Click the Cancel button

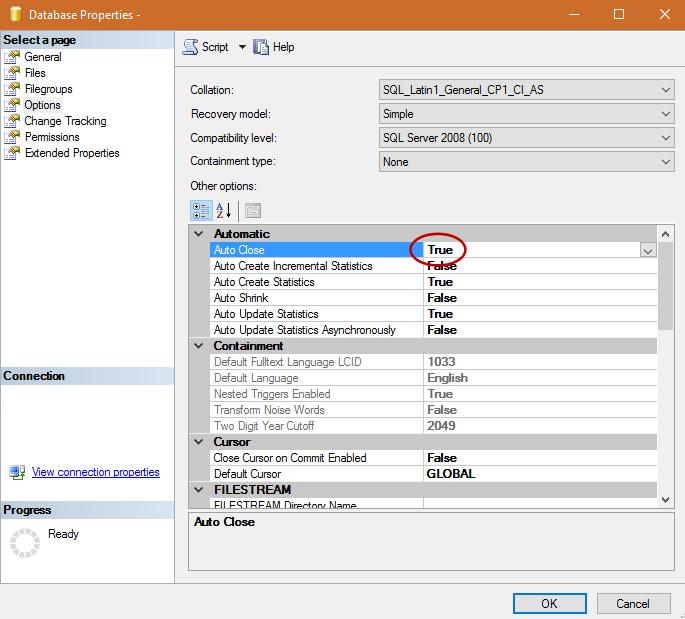click(x=633, y=603)
